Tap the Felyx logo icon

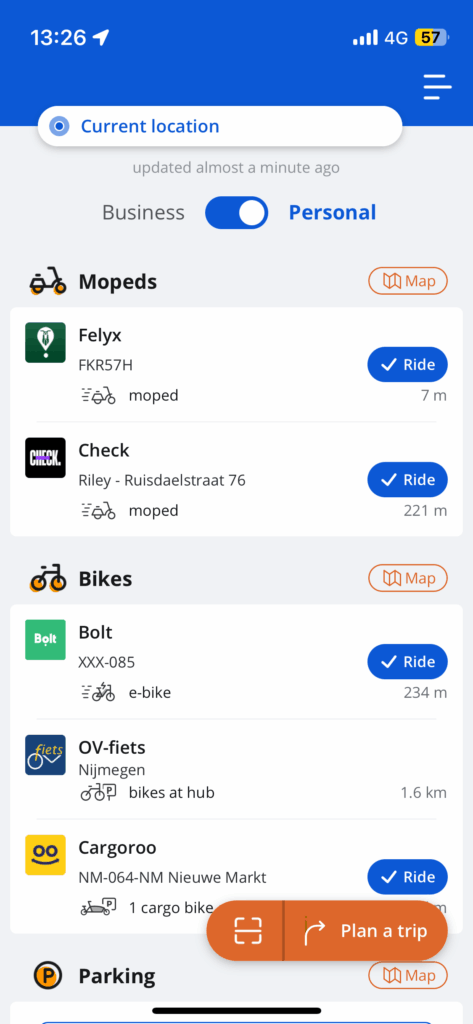[x=45, y=342]
